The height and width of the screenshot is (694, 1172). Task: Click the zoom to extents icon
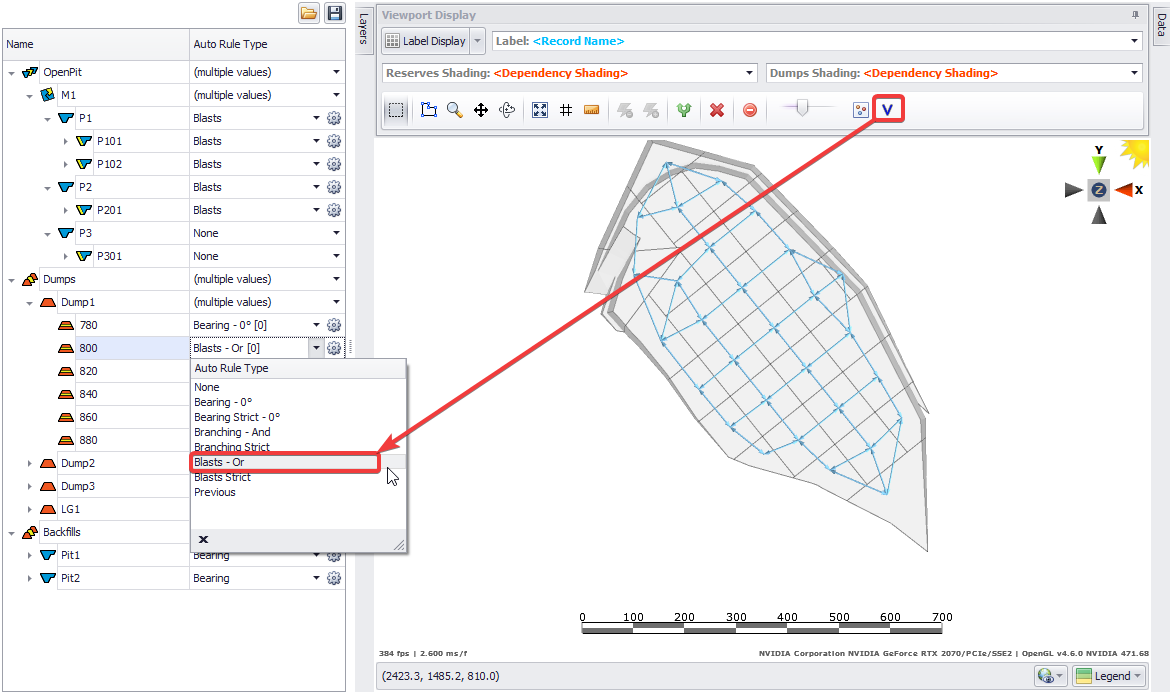540,110
